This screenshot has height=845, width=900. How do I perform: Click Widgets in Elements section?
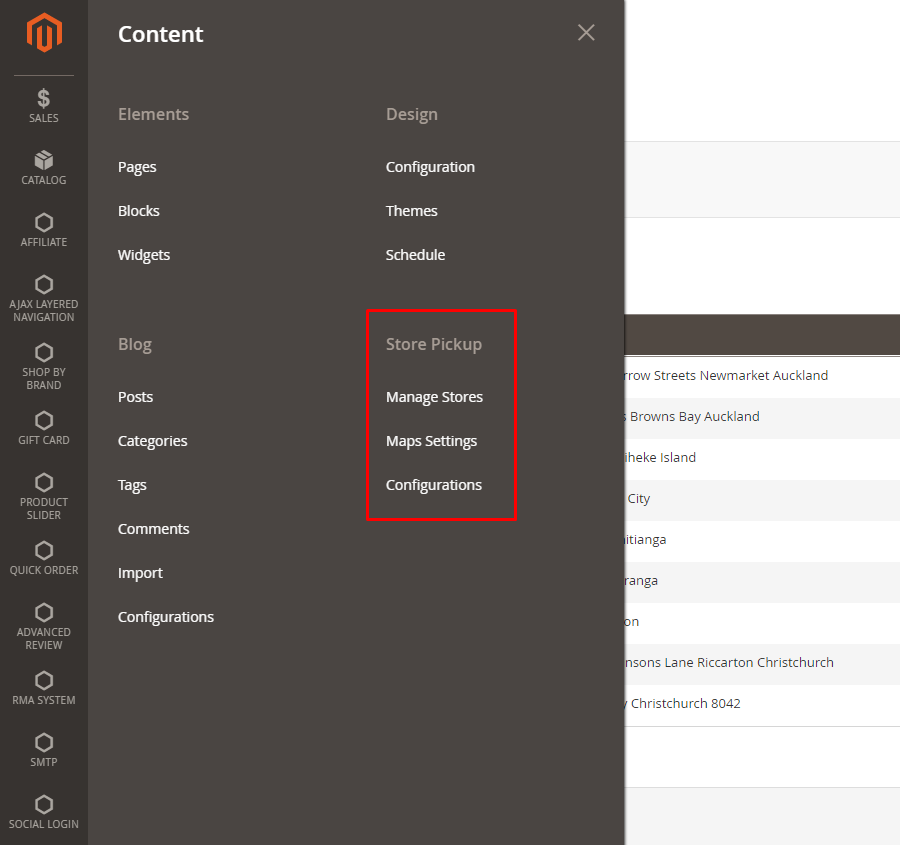144,255
